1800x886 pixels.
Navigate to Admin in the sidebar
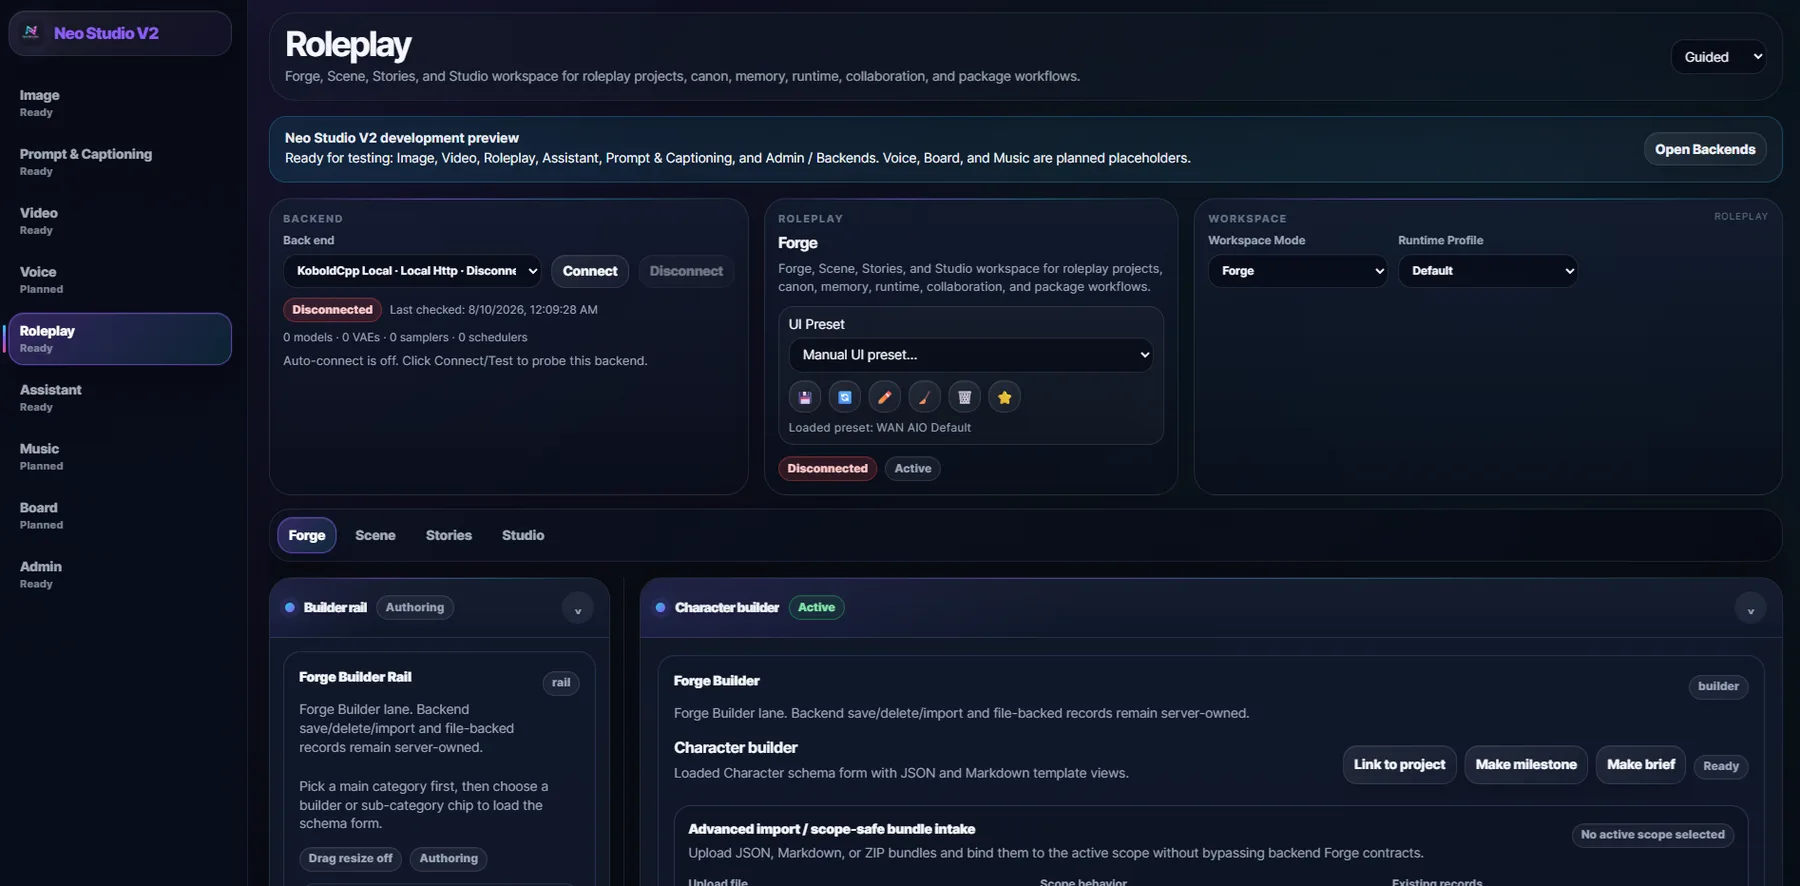click(120, 575)
